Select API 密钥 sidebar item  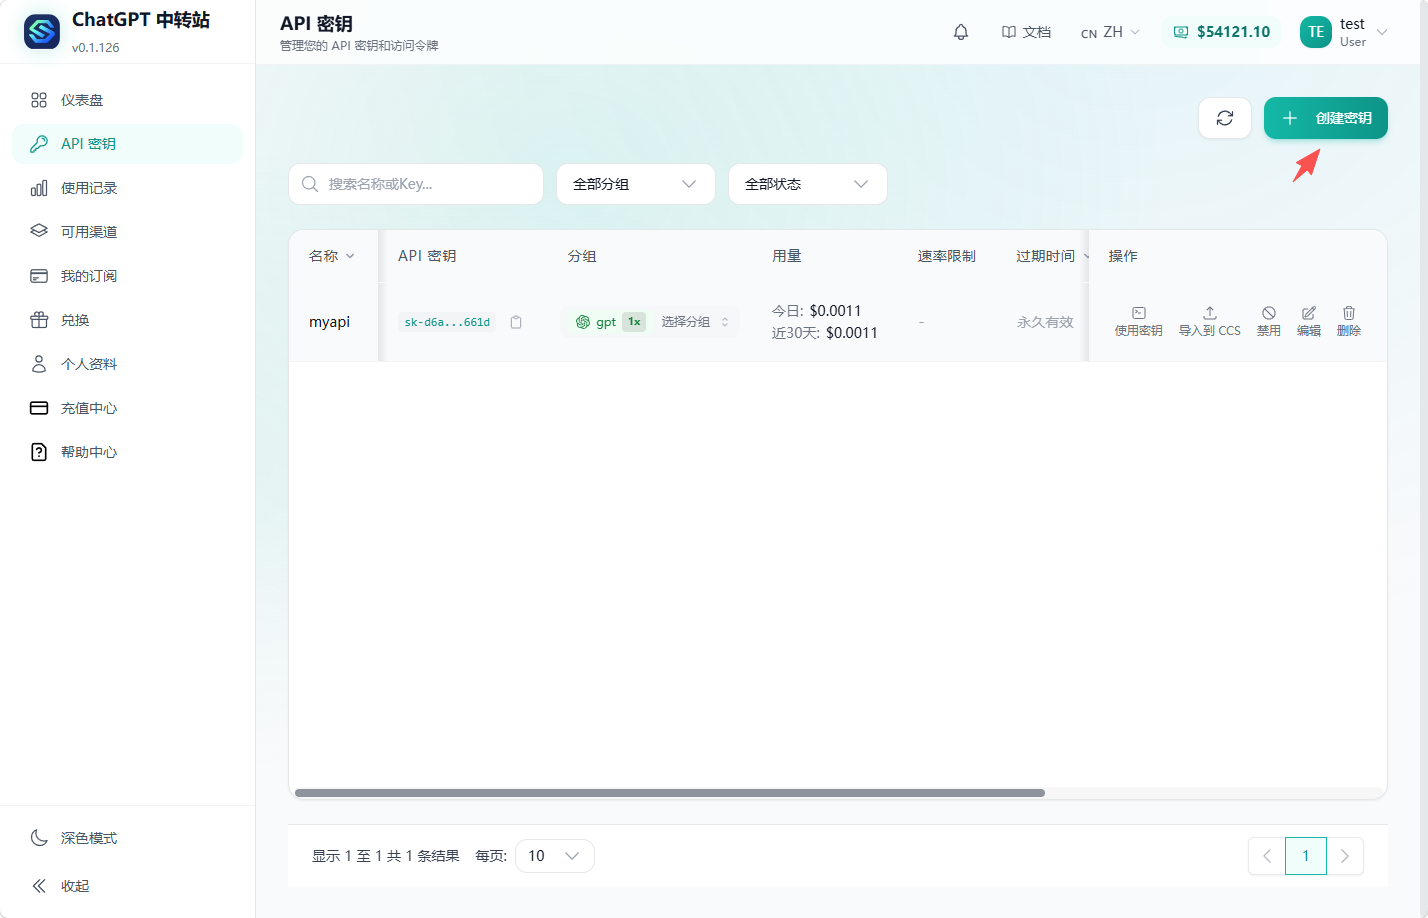127,144
